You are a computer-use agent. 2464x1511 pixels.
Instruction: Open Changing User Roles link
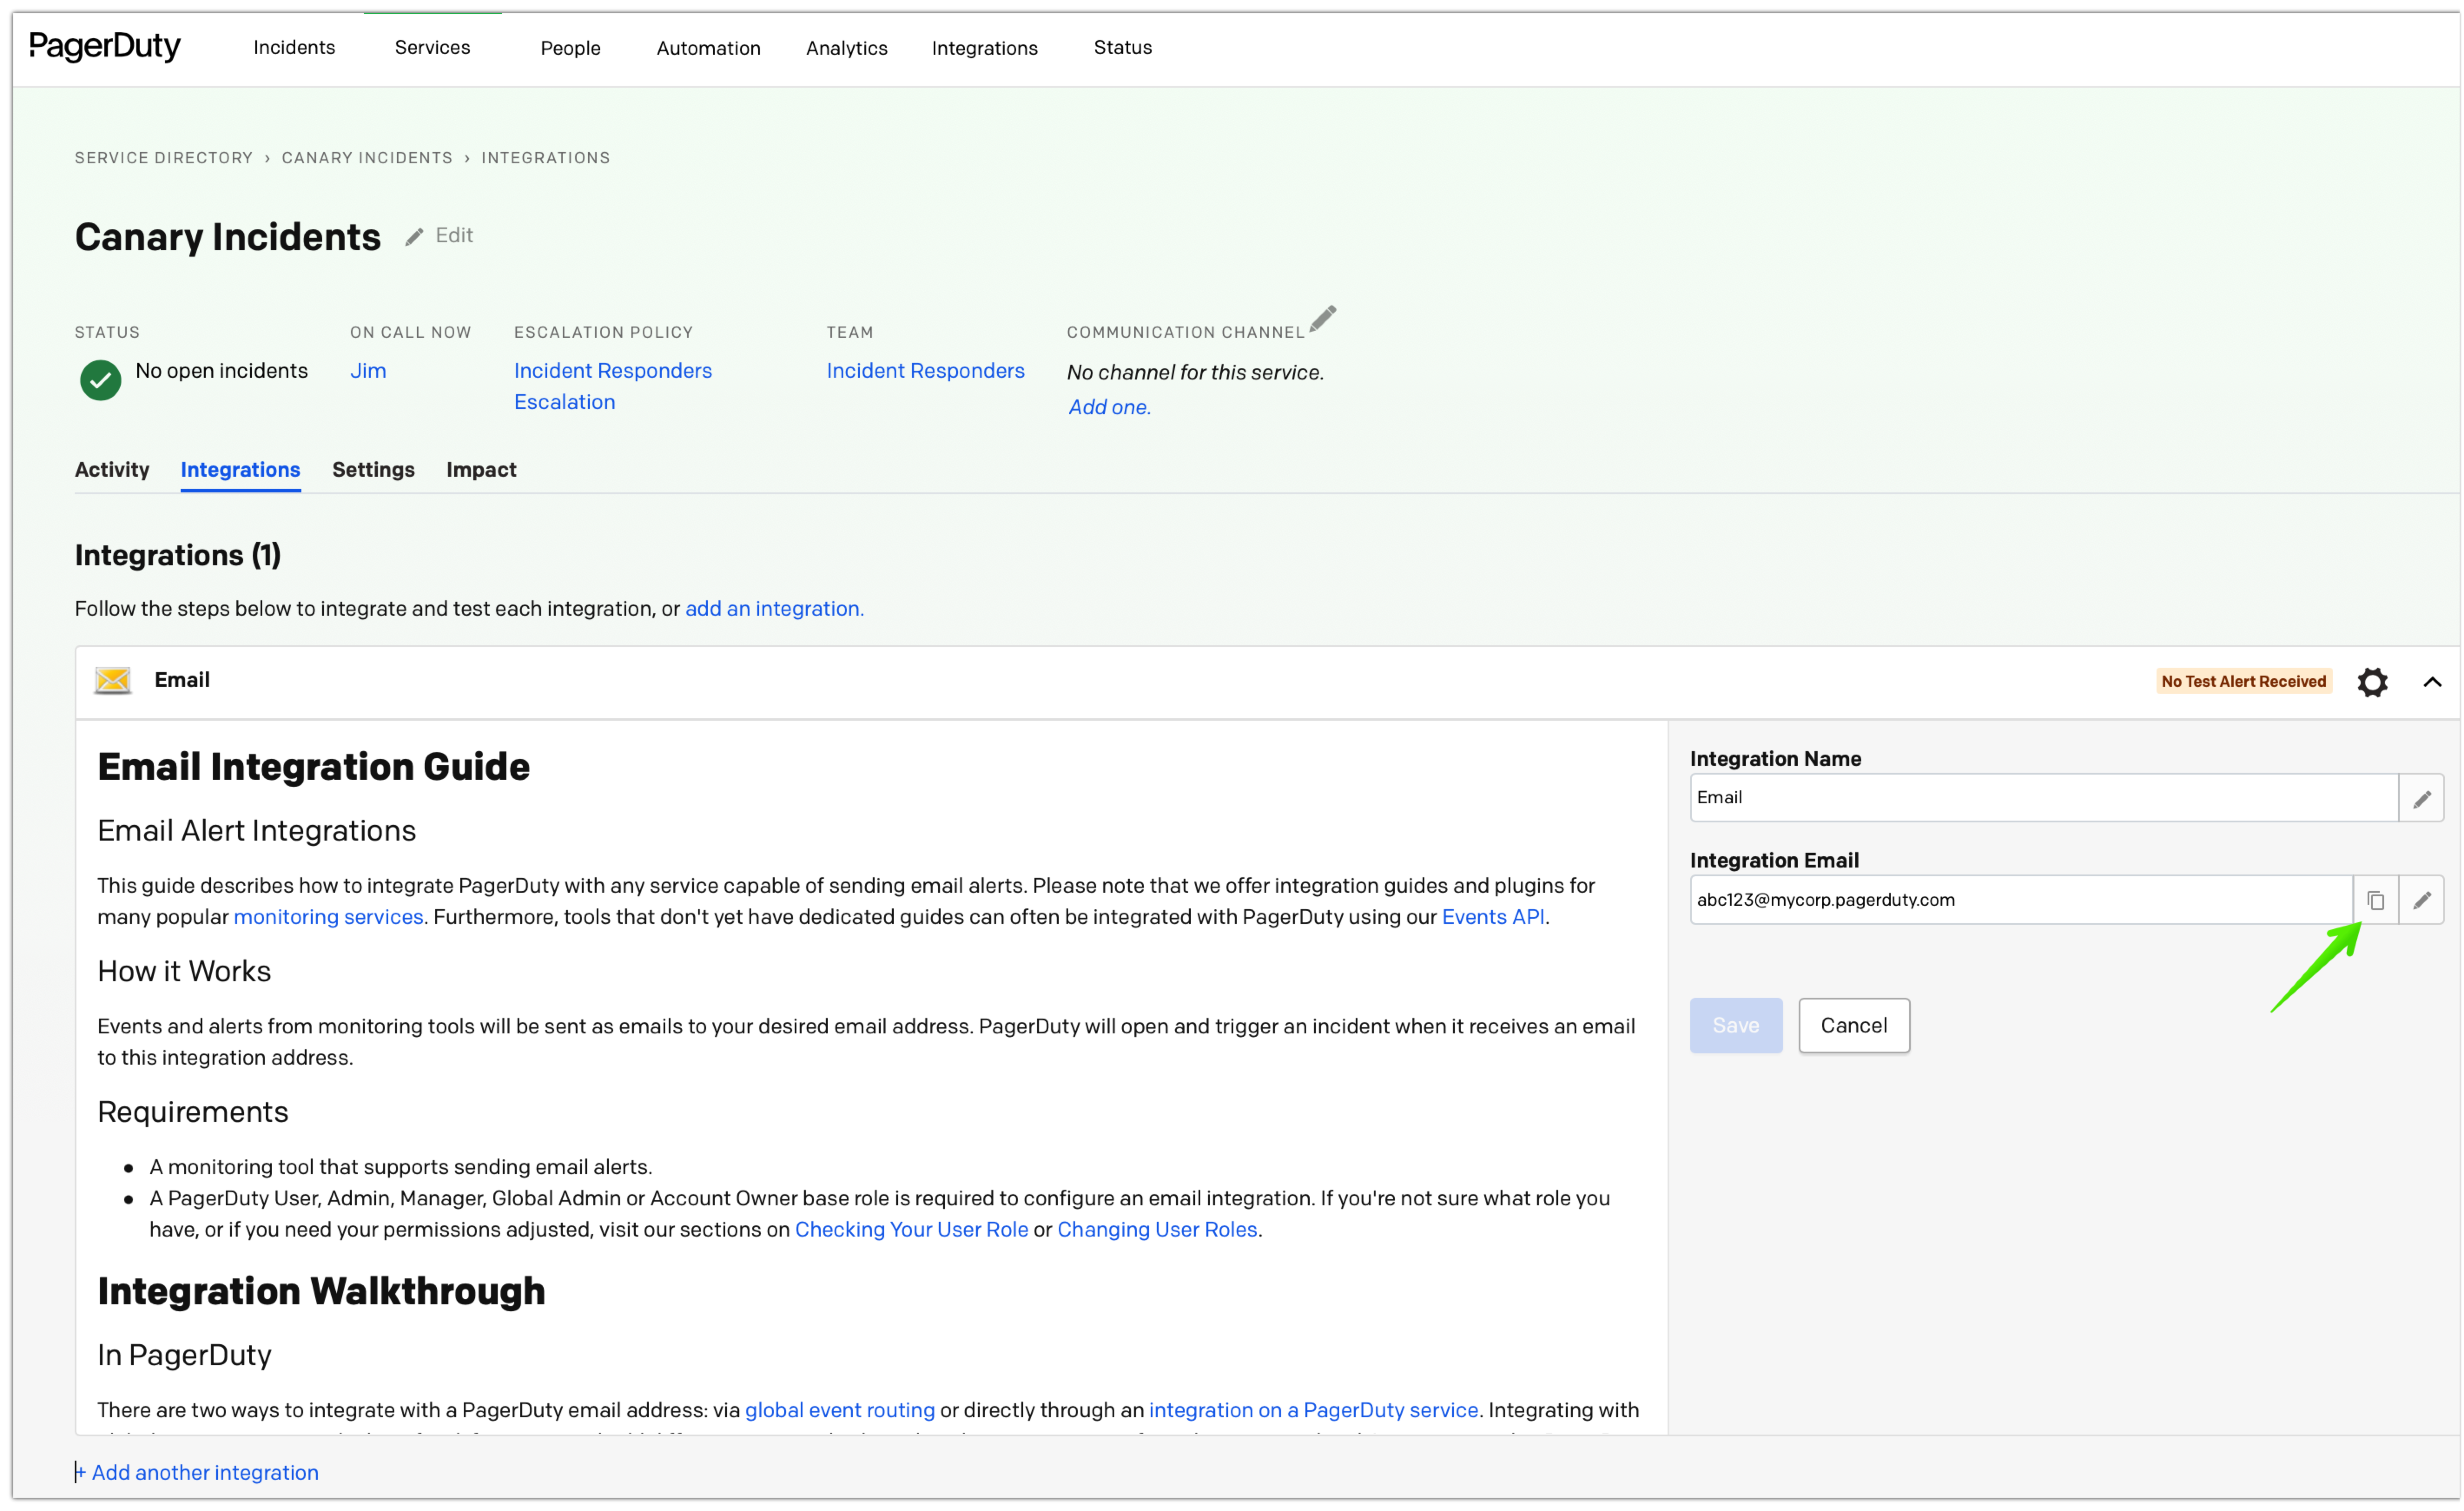pos(1157,1230)
